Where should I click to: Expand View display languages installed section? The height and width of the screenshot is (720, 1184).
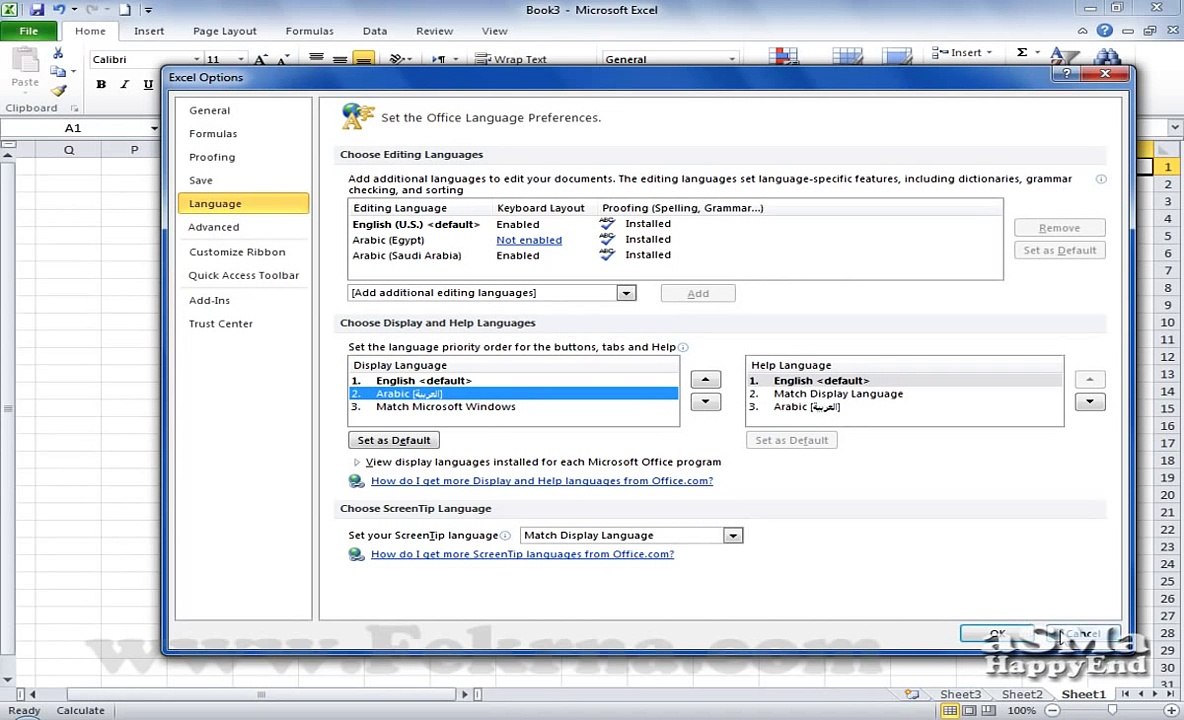pos(356,462)
